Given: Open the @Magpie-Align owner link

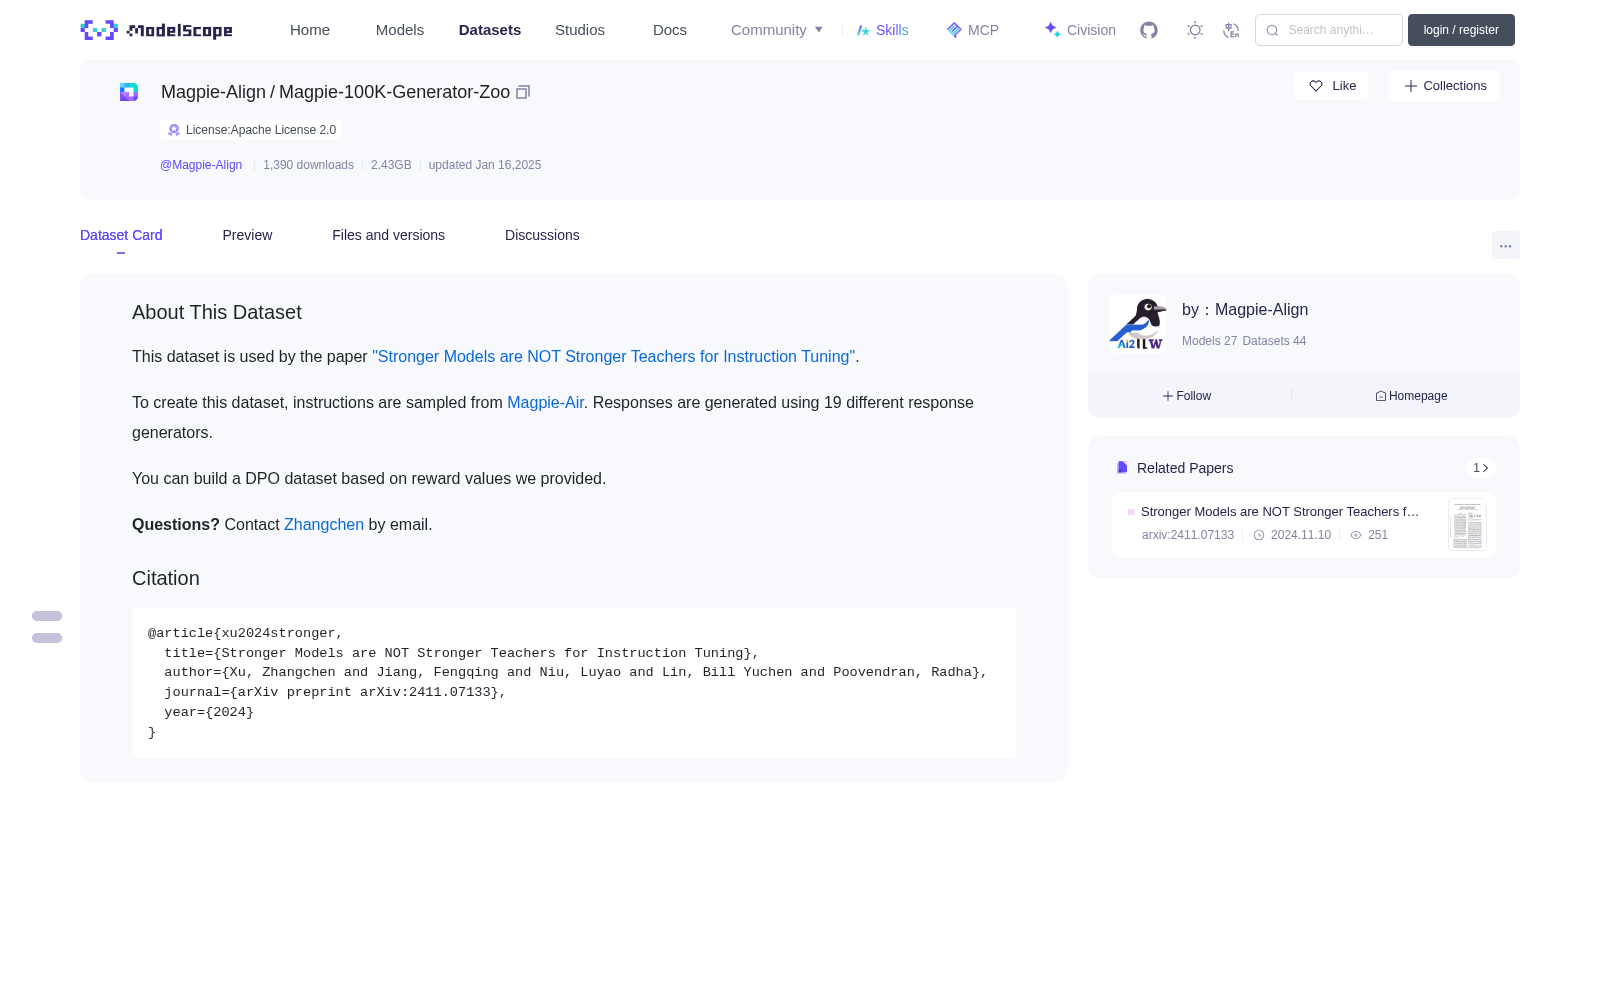Looking at the screenshot, I should coord(201,165).
